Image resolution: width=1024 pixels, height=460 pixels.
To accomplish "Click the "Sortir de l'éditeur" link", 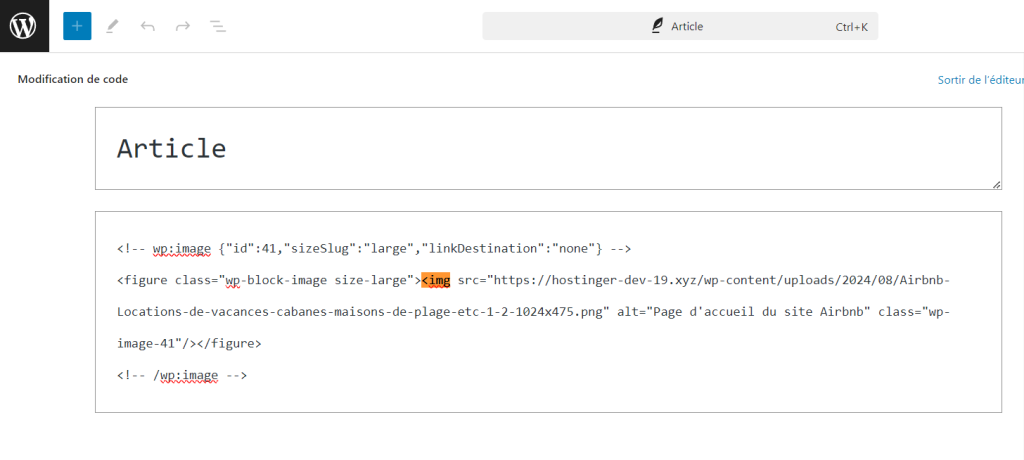I will [979, 79].
